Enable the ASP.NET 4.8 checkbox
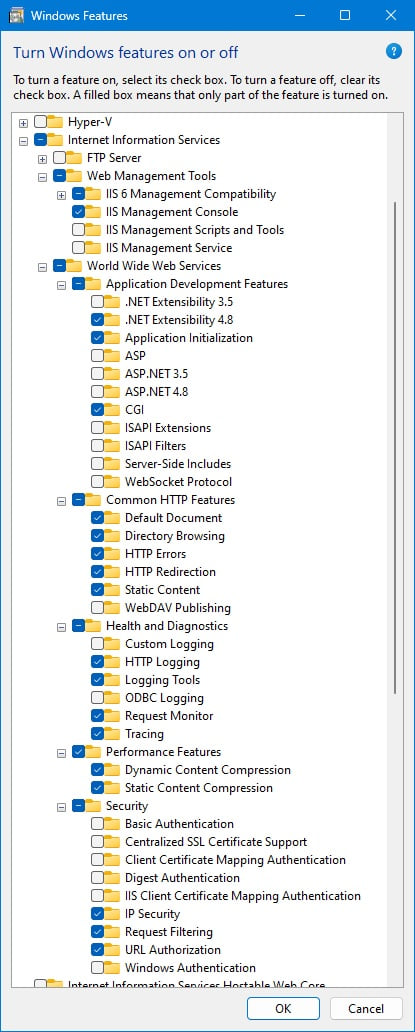 point(97,392)
